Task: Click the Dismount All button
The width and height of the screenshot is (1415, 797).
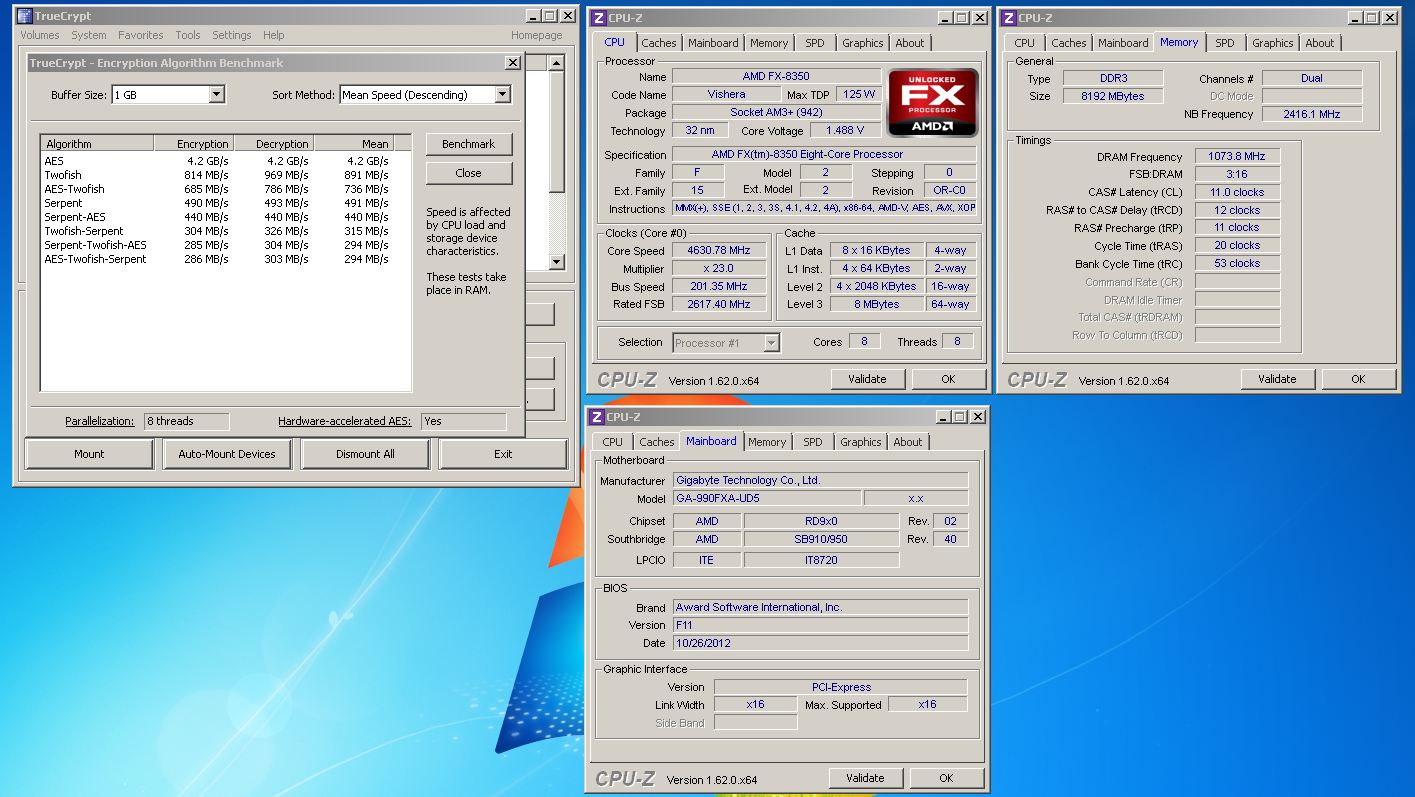Action: tap(365, 454)
